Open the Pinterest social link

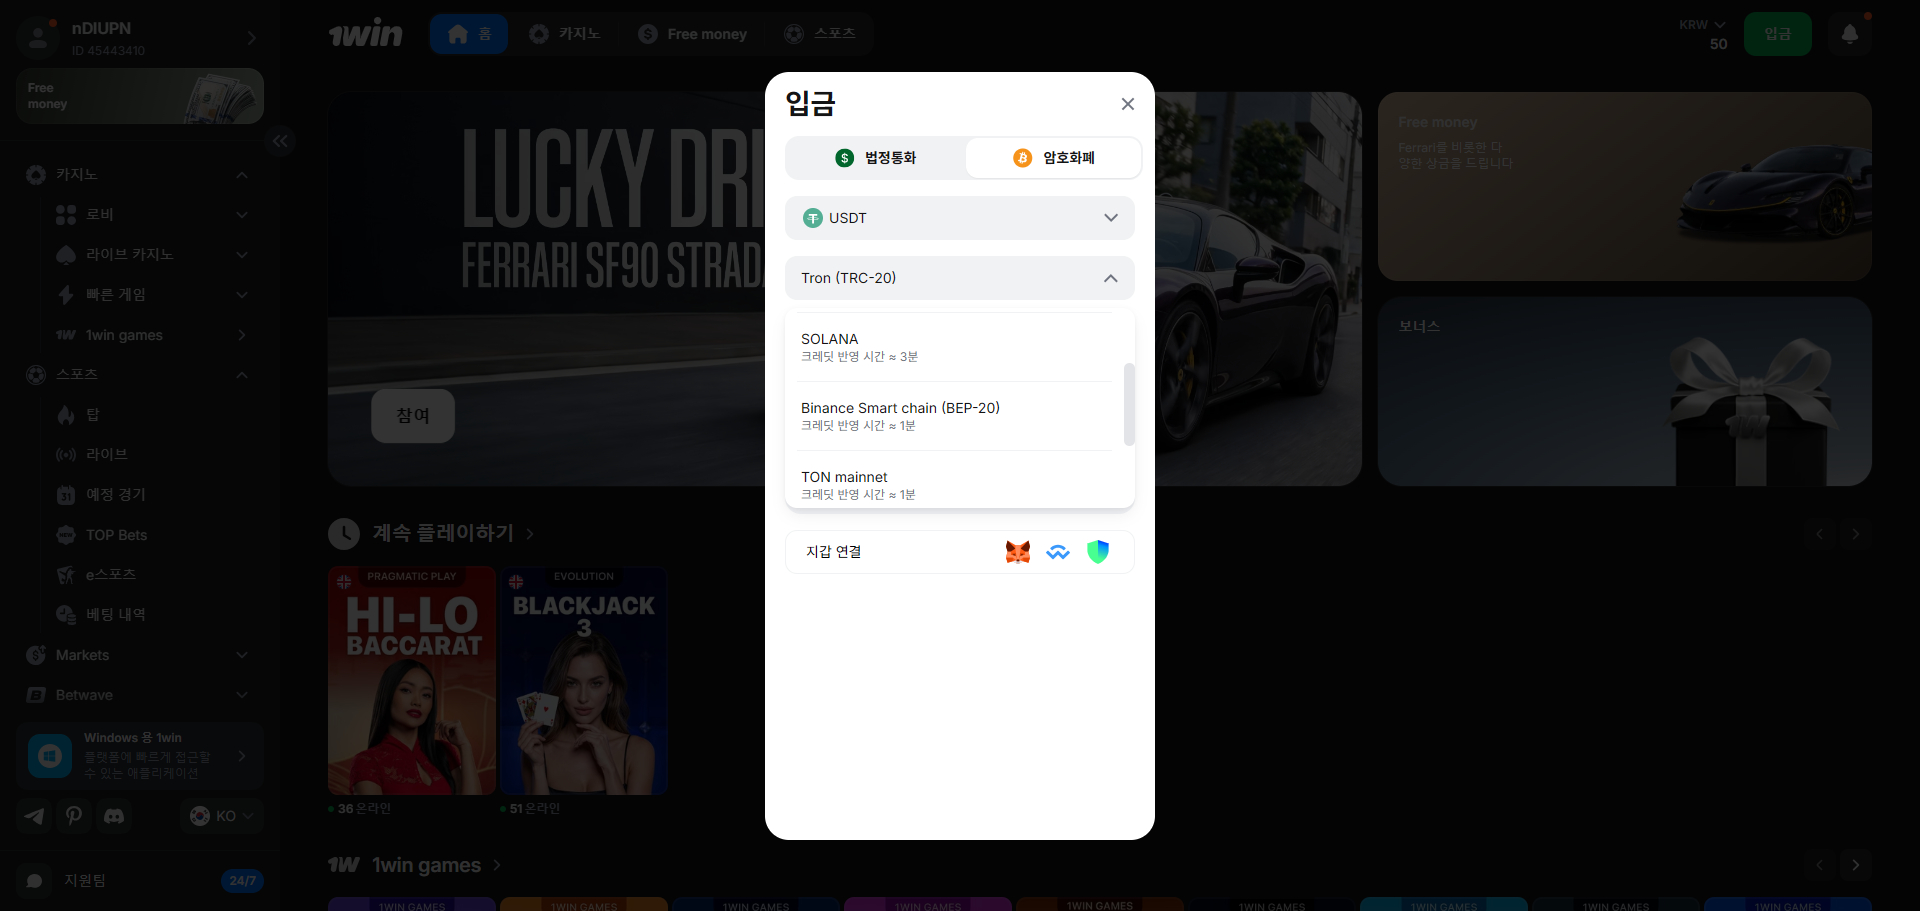74,816
